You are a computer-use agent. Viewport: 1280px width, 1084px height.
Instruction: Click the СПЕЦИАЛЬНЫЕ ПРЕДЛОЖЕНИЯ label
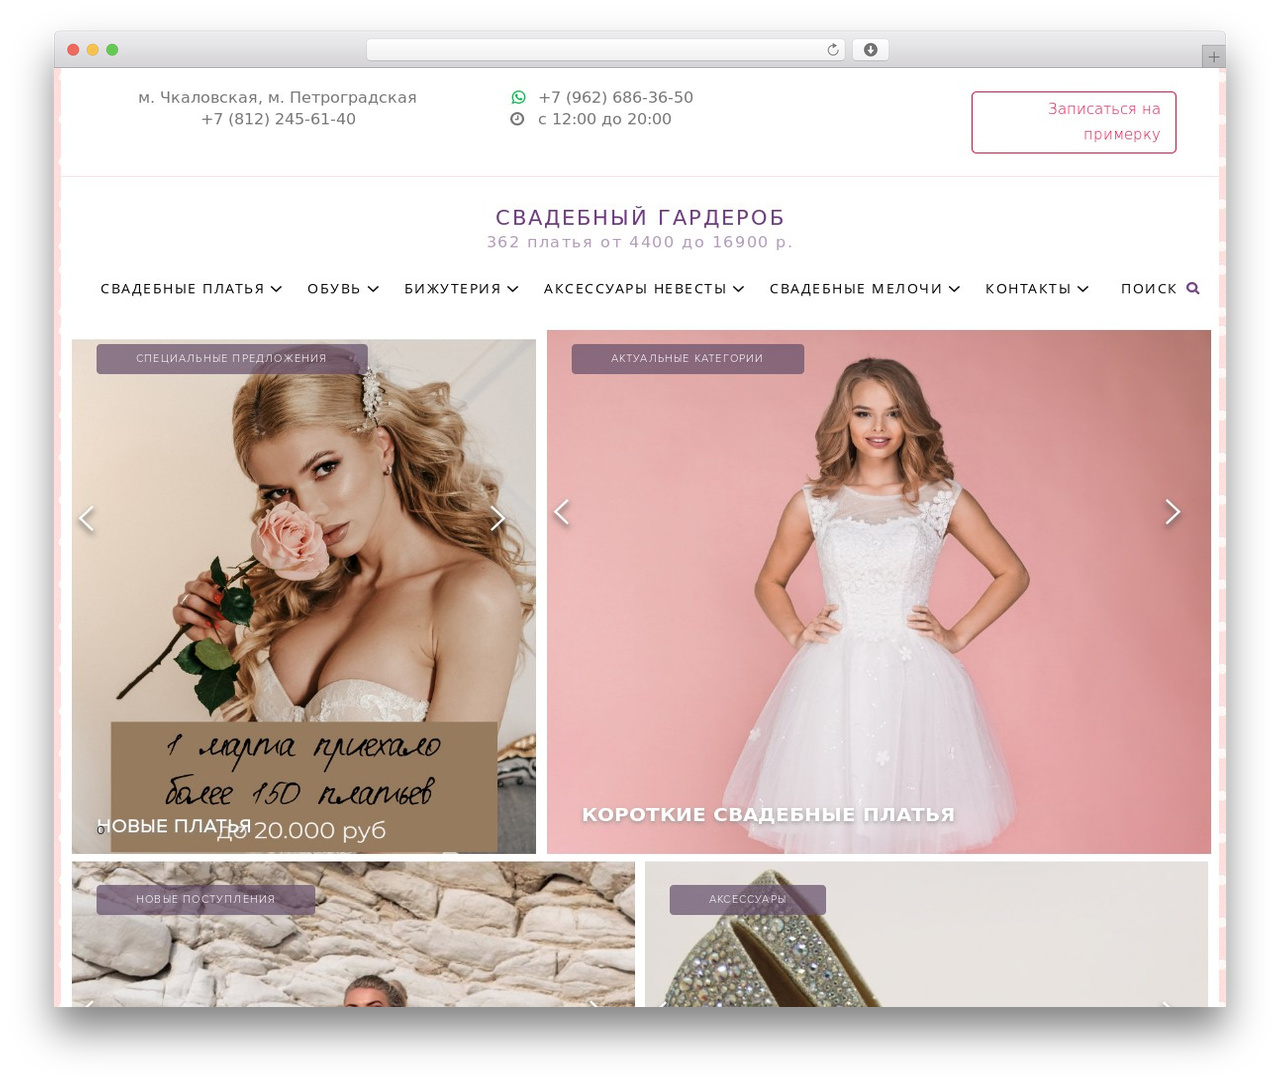tap(232, 359)
